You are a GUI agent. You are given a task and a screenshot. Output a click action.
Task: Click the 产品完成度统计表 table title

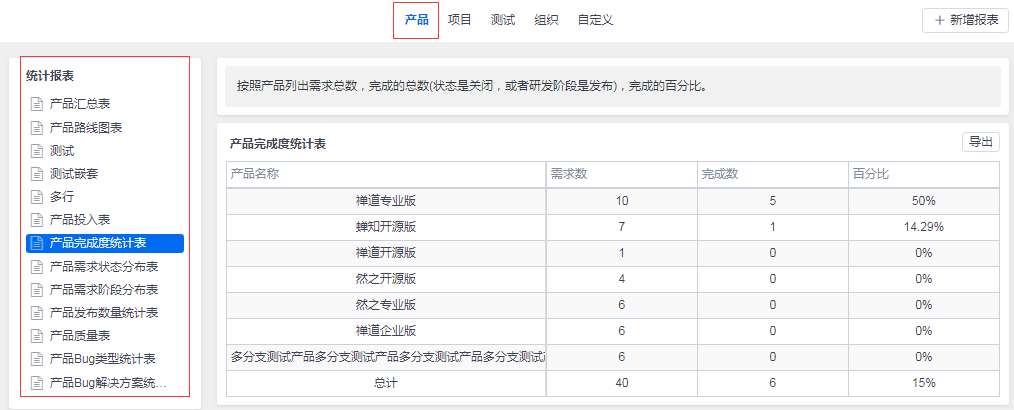(x=277, y=144)
